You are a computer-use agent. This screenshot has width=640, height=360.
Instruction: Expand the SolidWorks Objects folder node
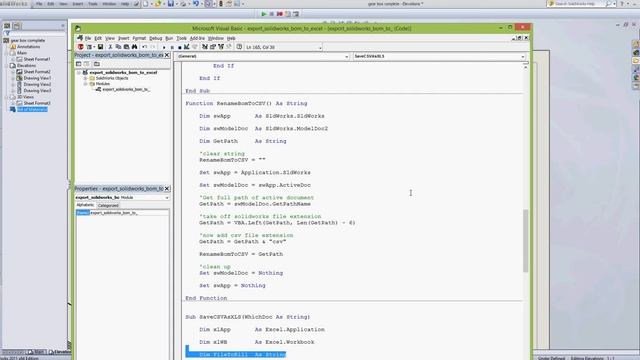pos(86,78)
